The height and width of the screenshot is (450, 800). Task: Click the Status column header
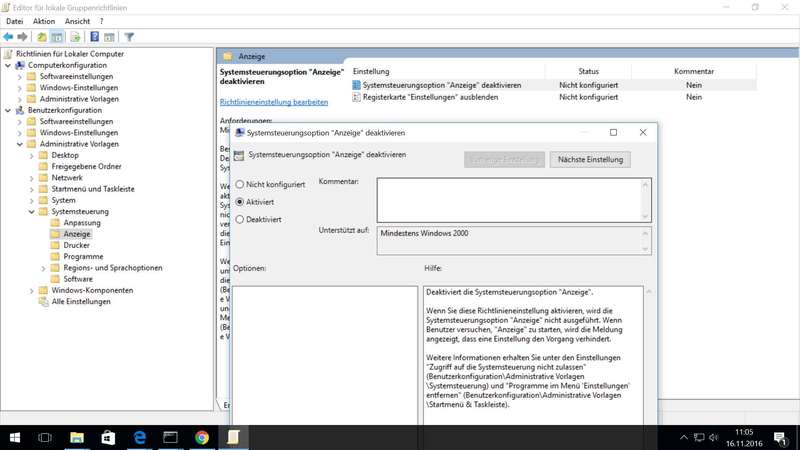[x=588, y=71]
